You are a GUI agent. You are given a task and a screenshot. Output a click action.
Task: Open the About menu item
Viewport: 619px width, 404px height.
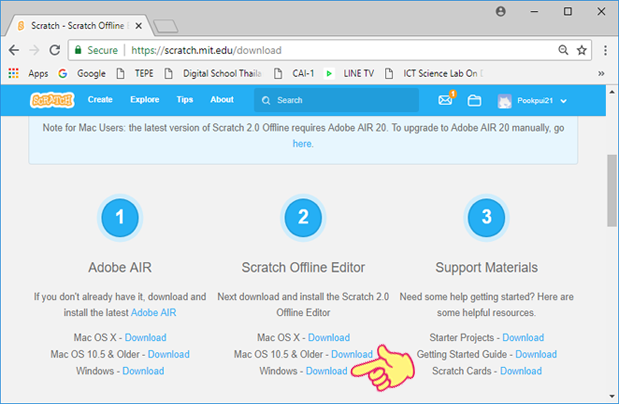(x=222, y=100)
